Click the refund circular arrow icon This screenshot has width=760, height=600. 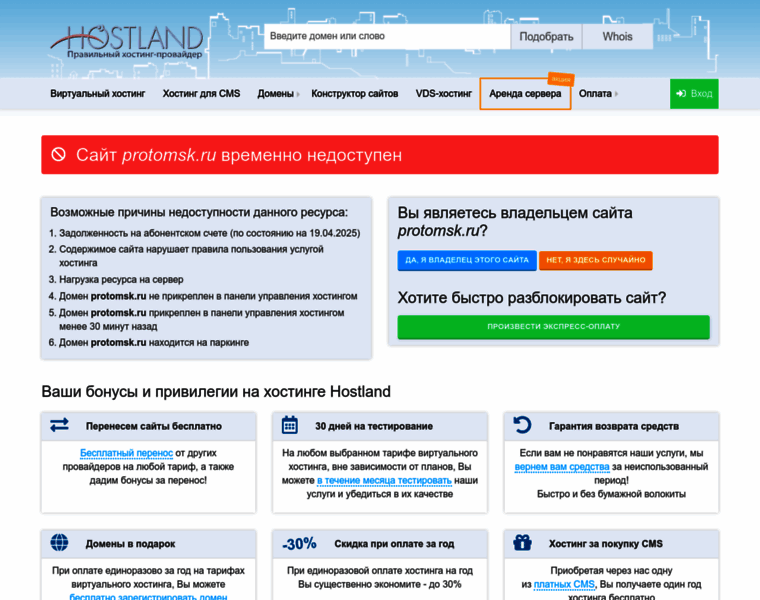click(x=522, y=425)
